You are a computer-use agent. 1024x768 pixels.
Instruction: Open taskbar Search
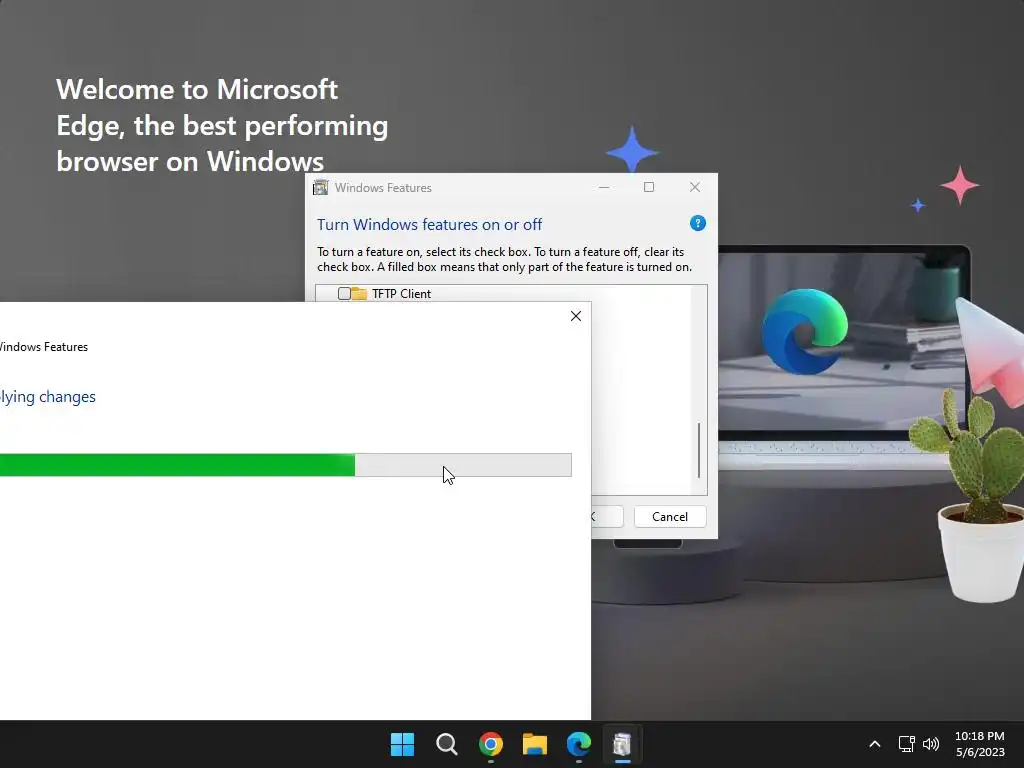tap(447, 744)
